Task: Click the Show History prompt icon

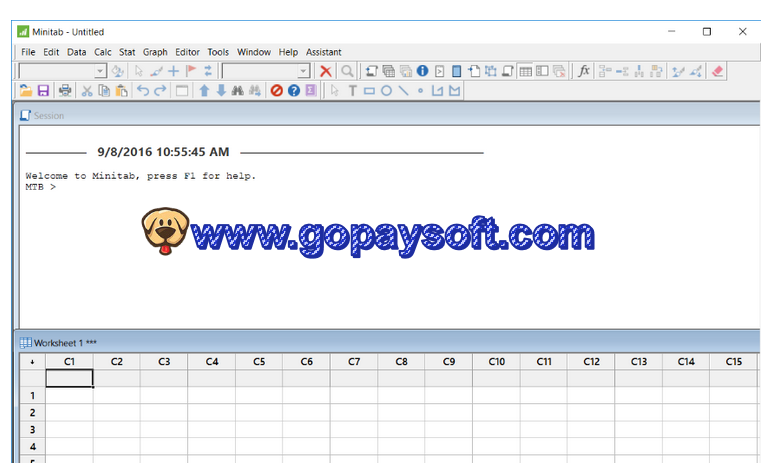Action: tap(440, 71)
